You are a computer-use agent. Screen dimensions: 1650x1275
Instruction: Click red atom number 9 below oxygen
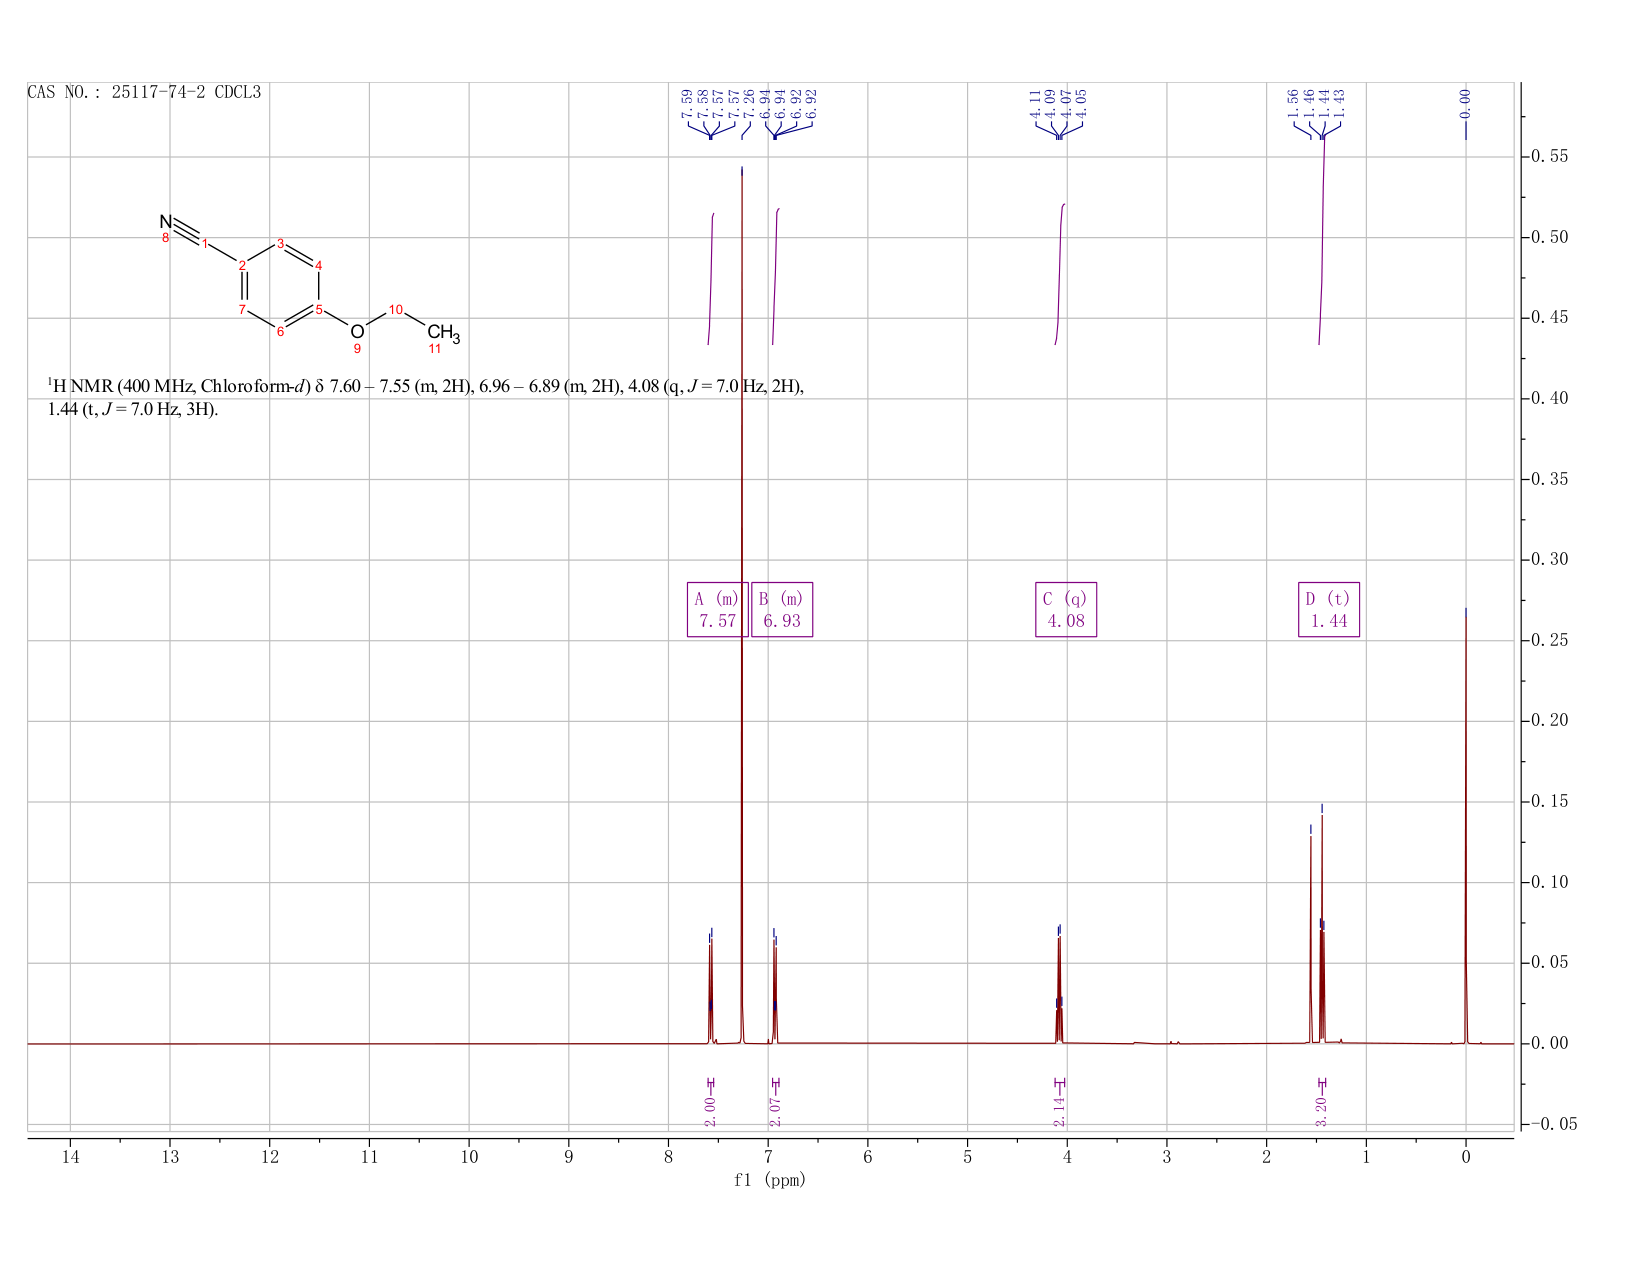pyautogui.click(x=357, y=349)
